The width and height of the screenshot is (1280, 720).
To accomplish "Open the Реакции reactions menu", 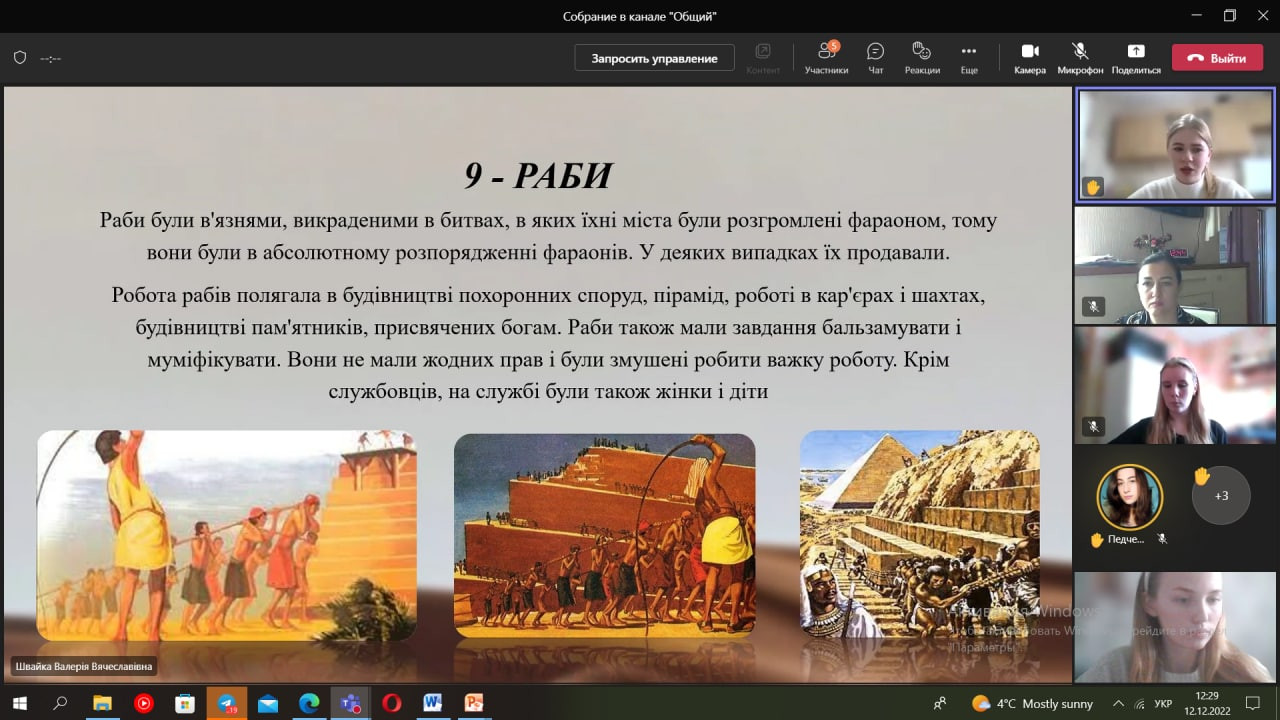I will 922,57.
